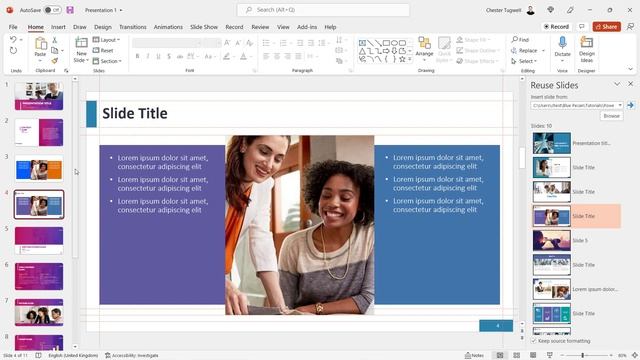Open the Select dropdown
The image size is (640, 360).
click(x=524, y=61)
